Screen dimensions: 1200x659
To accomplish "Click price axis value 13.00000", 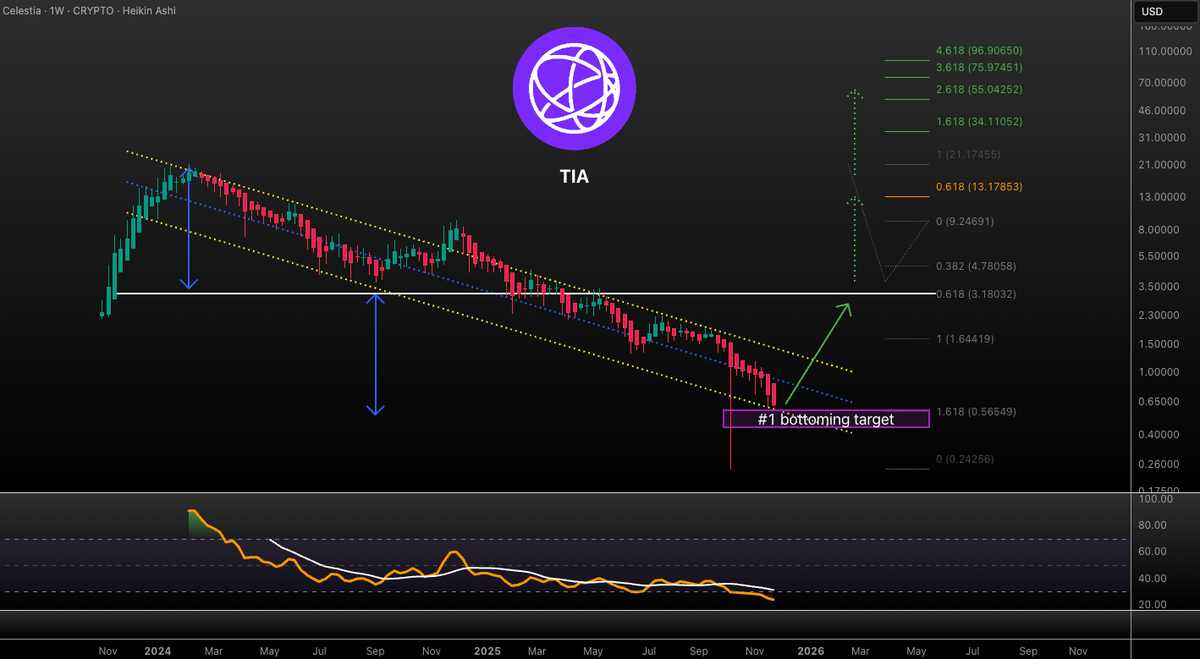I will pos(1164,197).
